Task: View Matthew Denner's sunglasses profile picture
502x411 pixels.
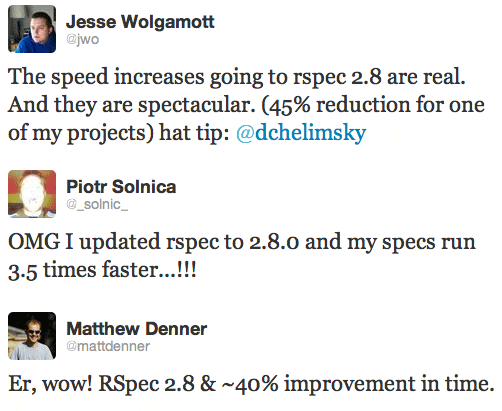Action: [x=32, y=336]
